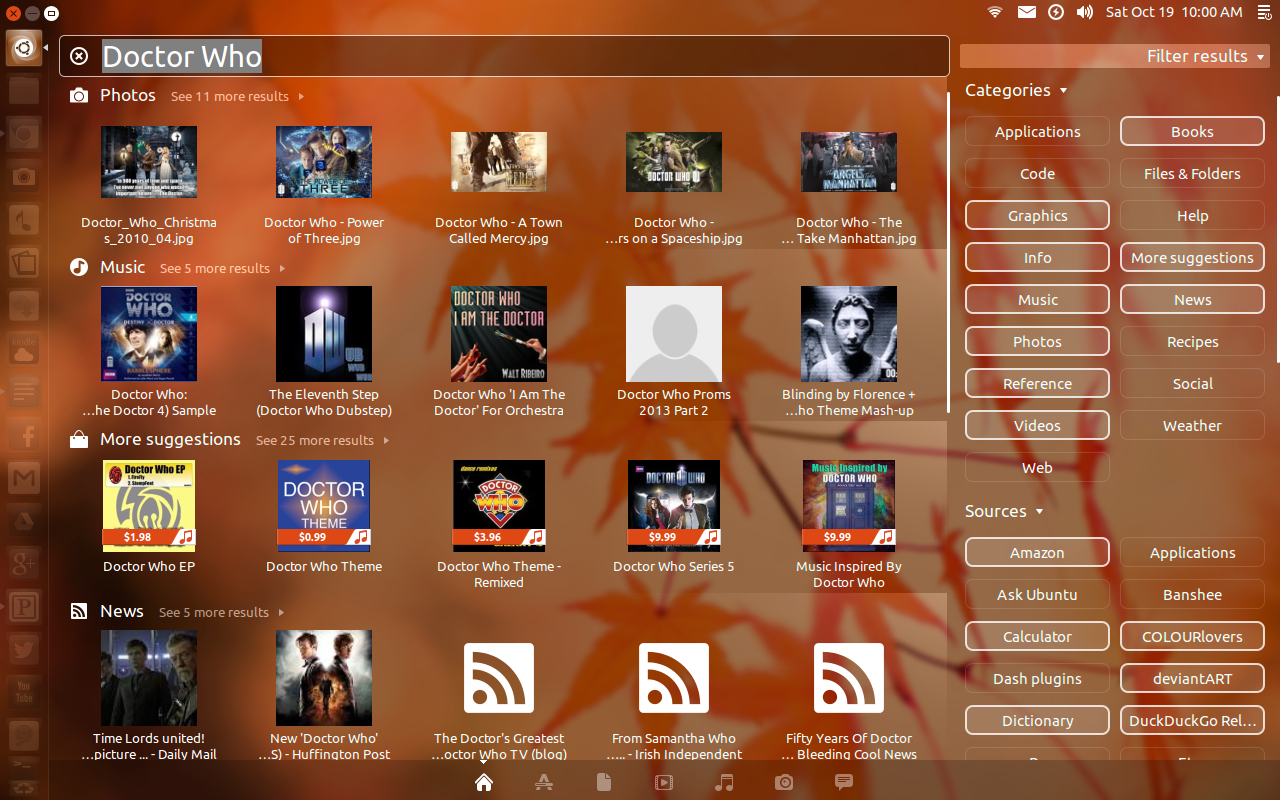The height and width of the screenshot is (800, 1280).
Task: Play Doctor Who Proms 2013 Part 2
Action: tap(674, 351)
